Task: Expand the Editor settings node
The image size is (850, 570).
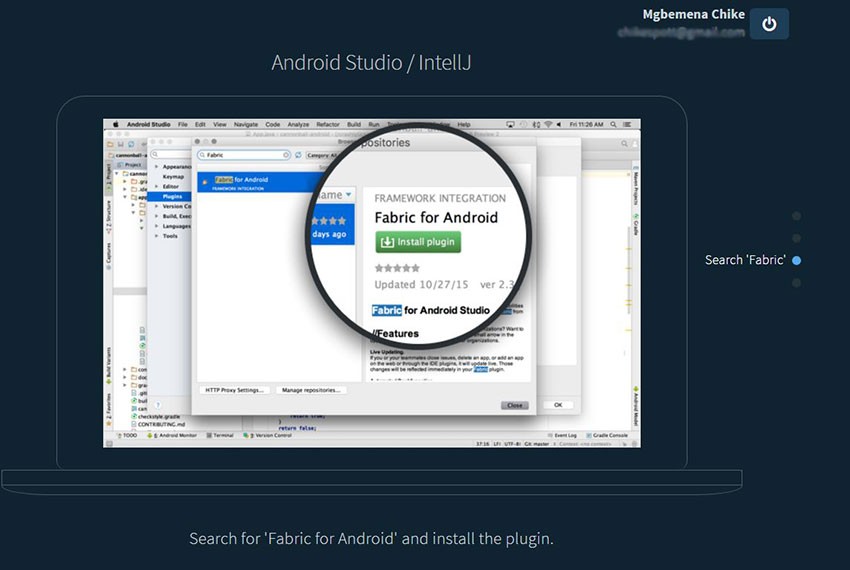Action: [157, 186]
